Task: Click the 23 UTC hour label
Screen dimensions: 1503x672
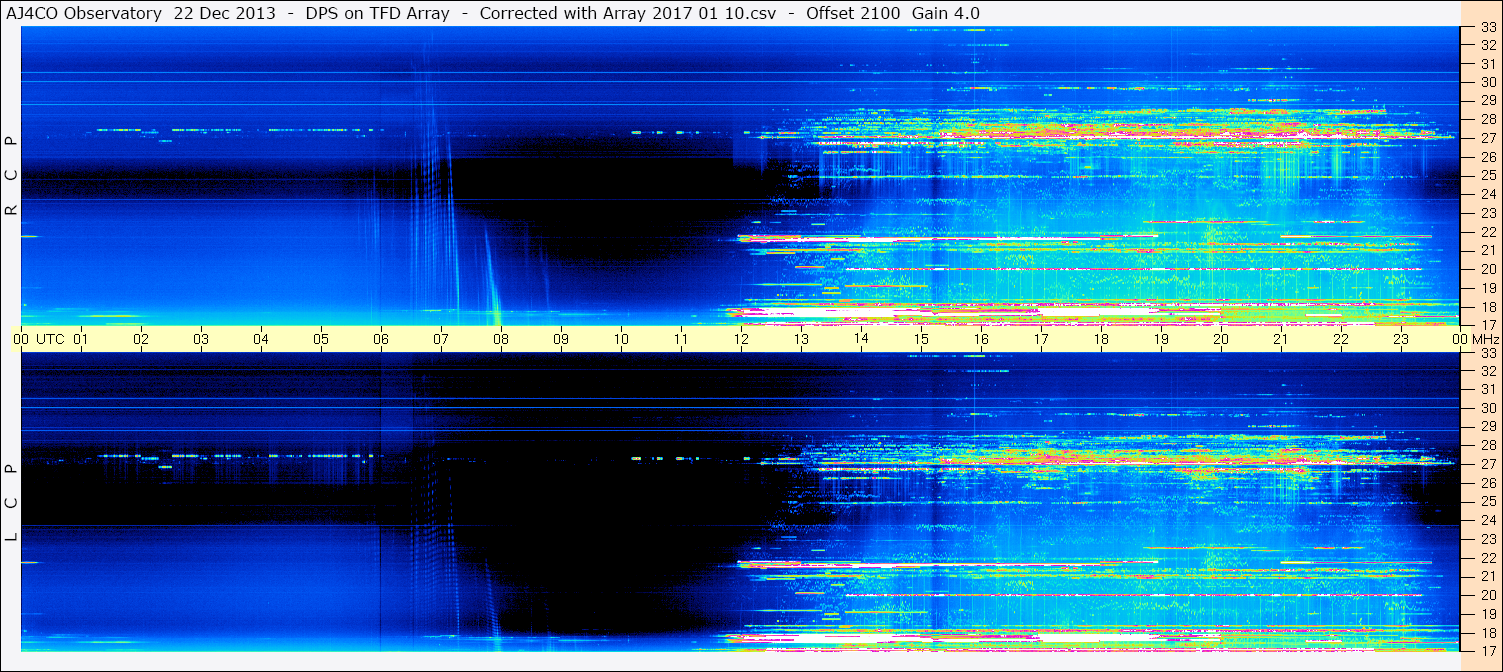Action: click(x=1401, y=339)
